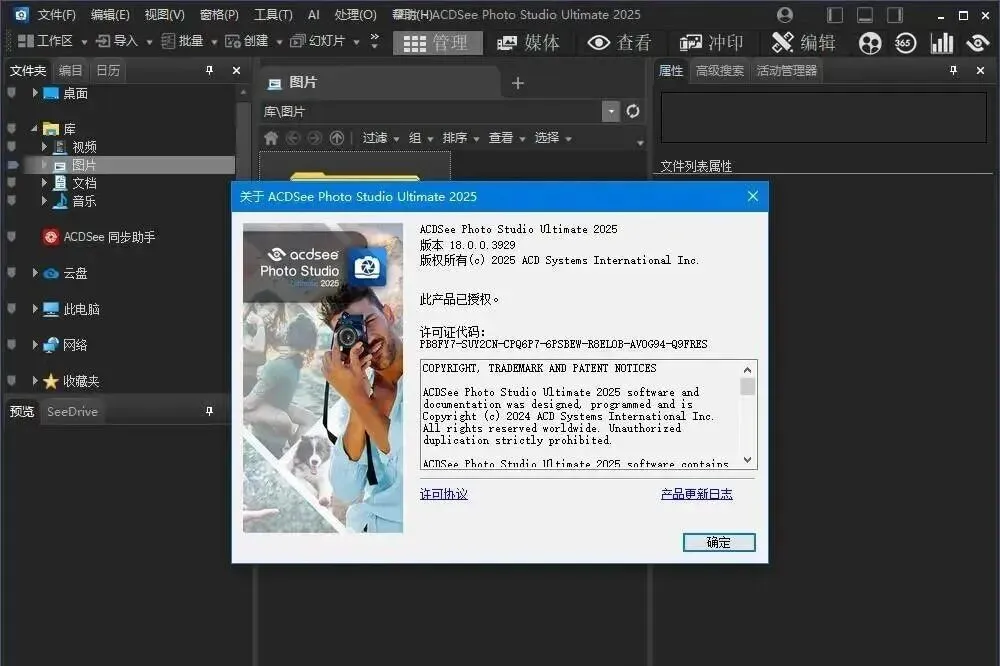Select the Documents library folder

(x=84, y=183)
